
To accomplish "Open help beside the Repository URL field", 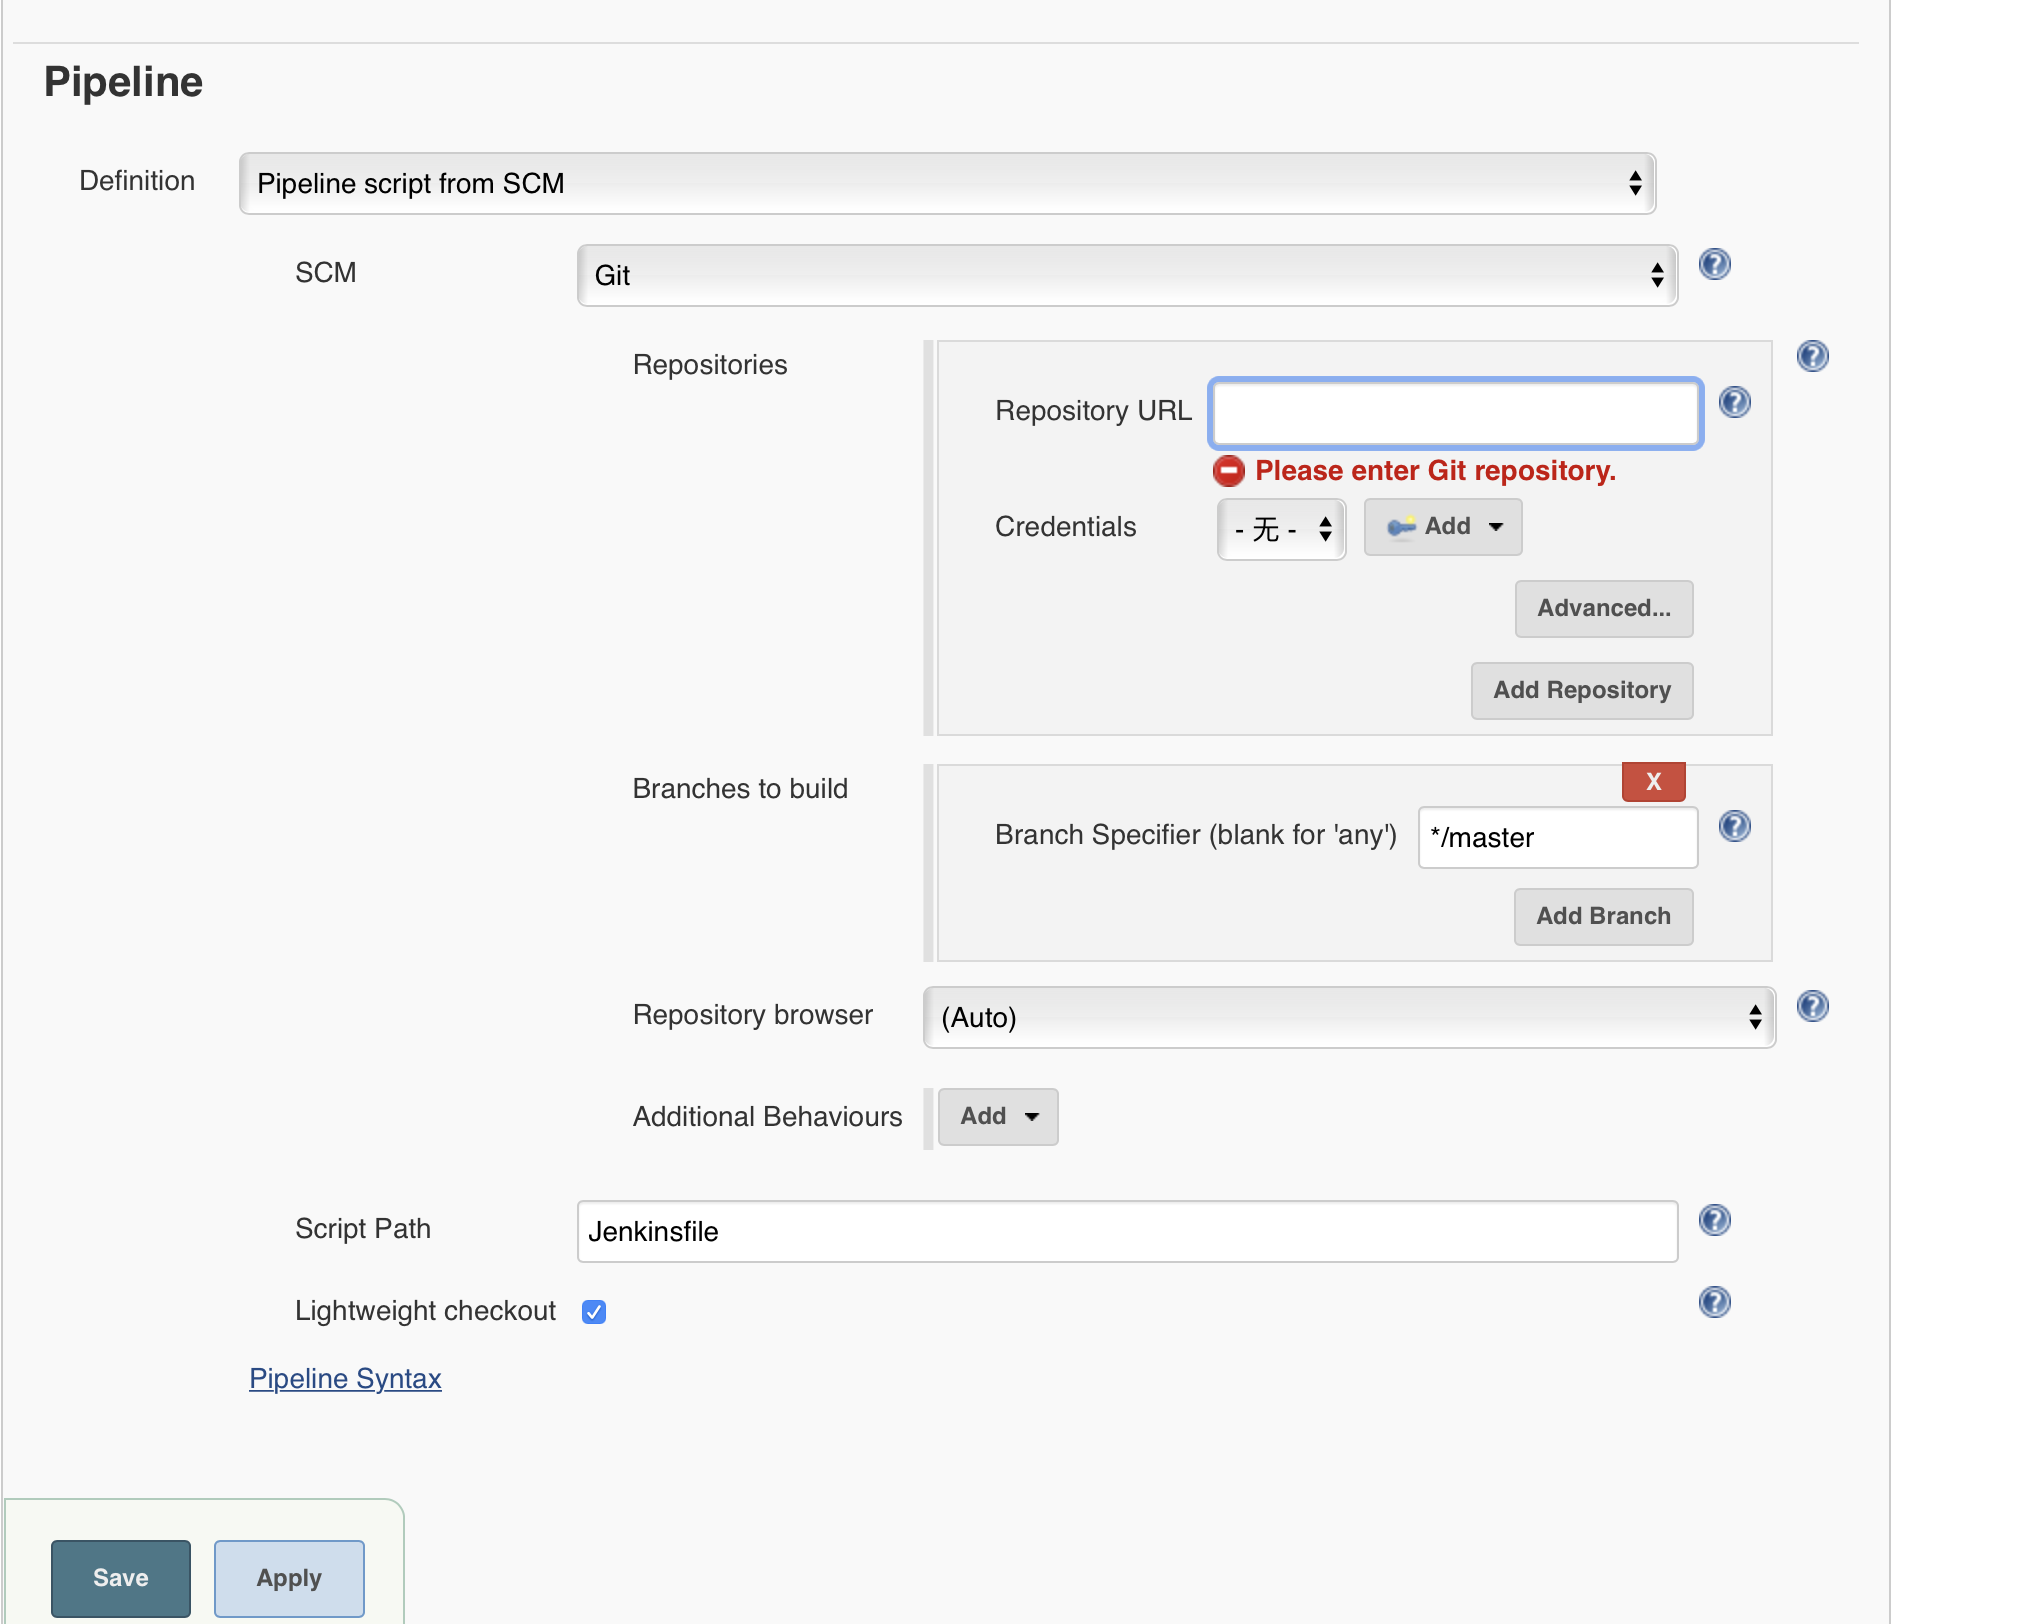I will click(1736, 402).
